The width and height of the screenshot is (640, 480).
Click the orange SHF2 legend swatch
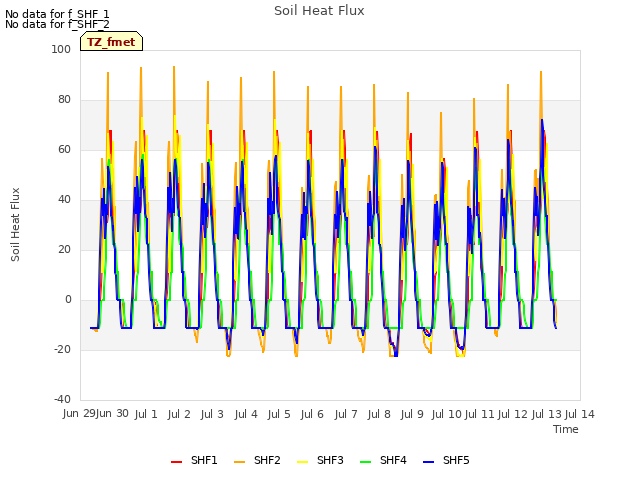tap(239, 462)
